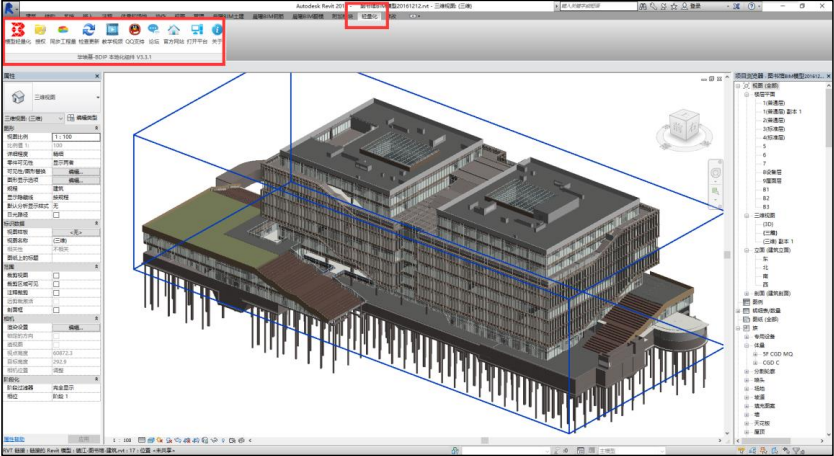Viewport: 834px width, 456px height.
Task: Toggle the 剖面框 section box checkbox
Action: [x=56, y=310]
